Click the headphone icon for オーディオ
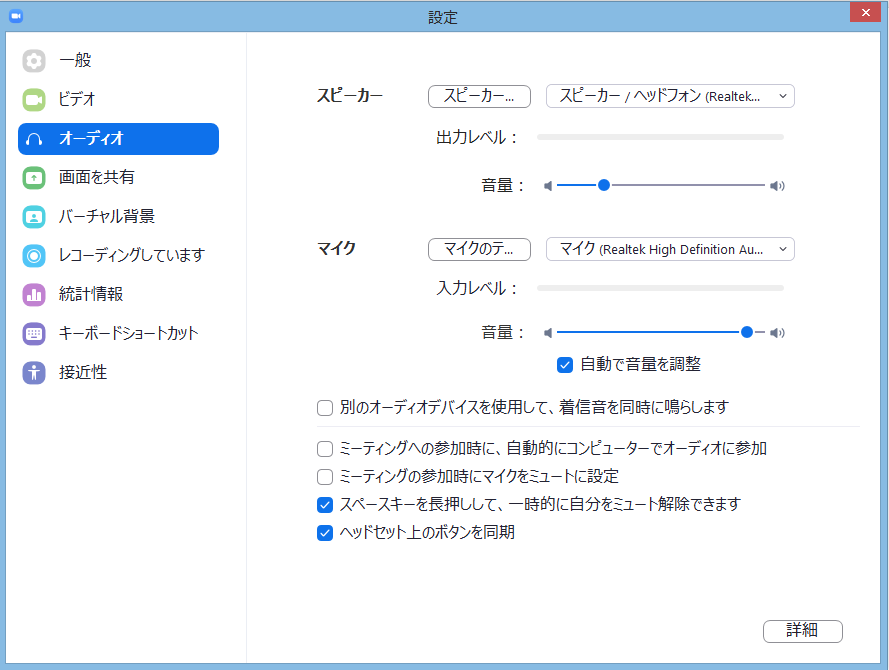Viewport: 889px width, 670px height. [x=34, y=139]
